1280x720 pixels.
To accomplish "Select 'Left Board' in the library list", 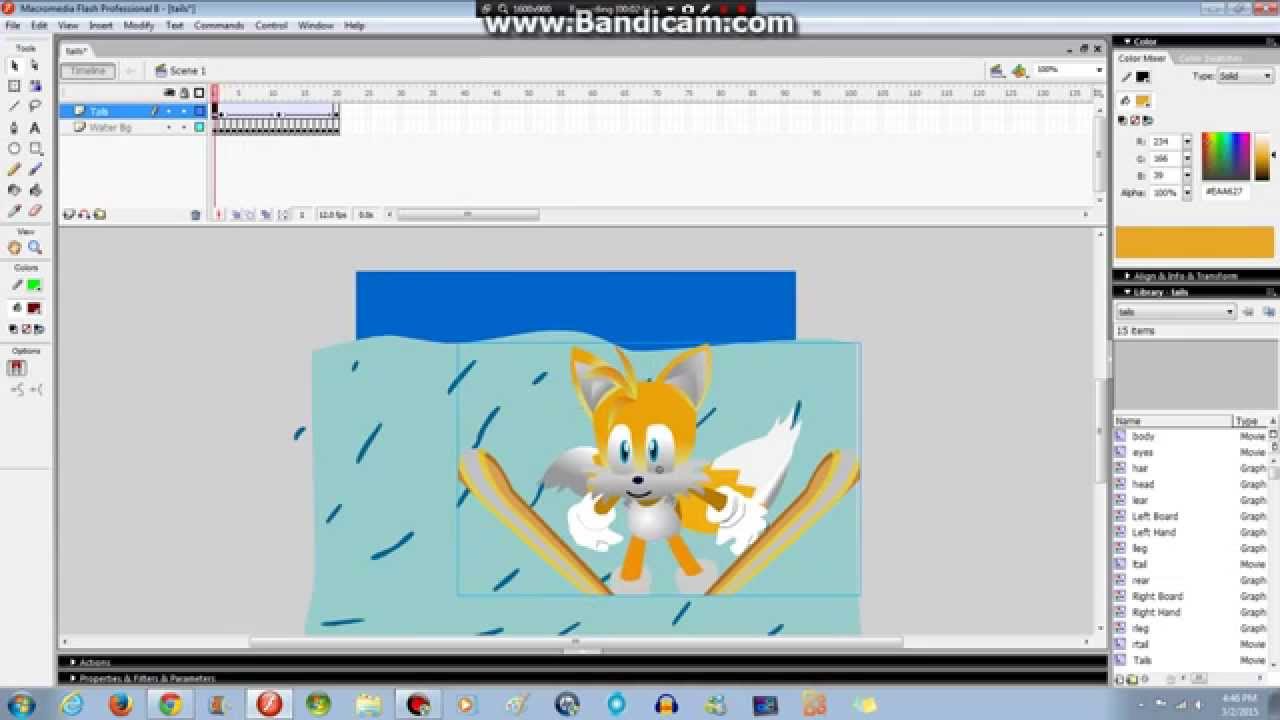I will tap(1155, 516).
